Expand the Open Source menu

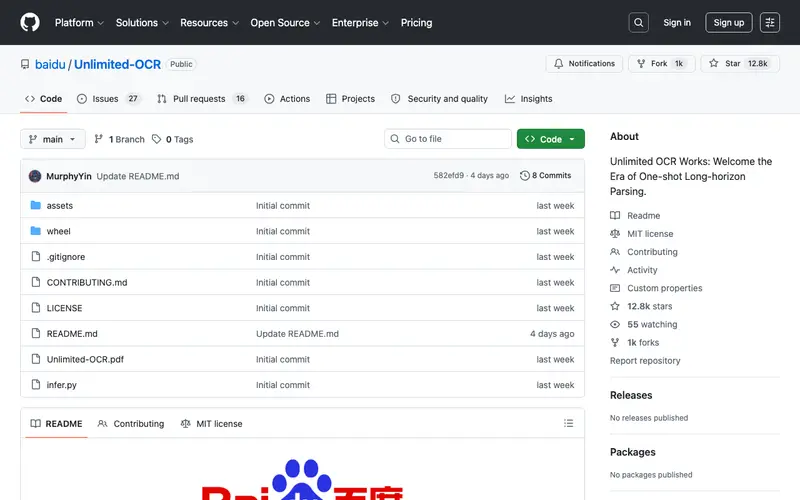pos(285,23)
